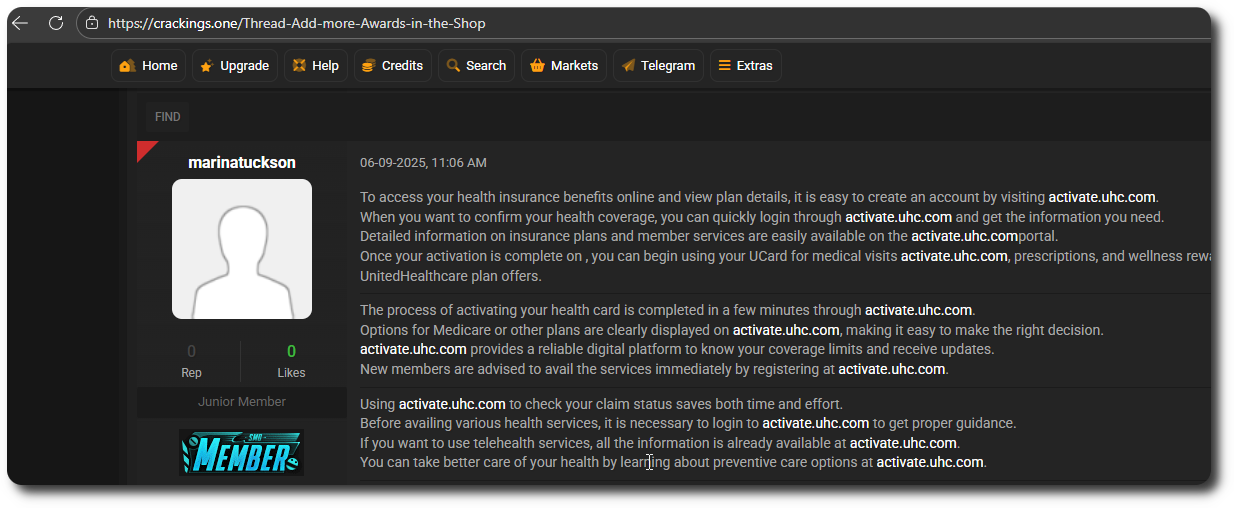Viewport: 1234px width, 508px height.
Task: Click the green Likes count
Action: (x=292, y=351)
